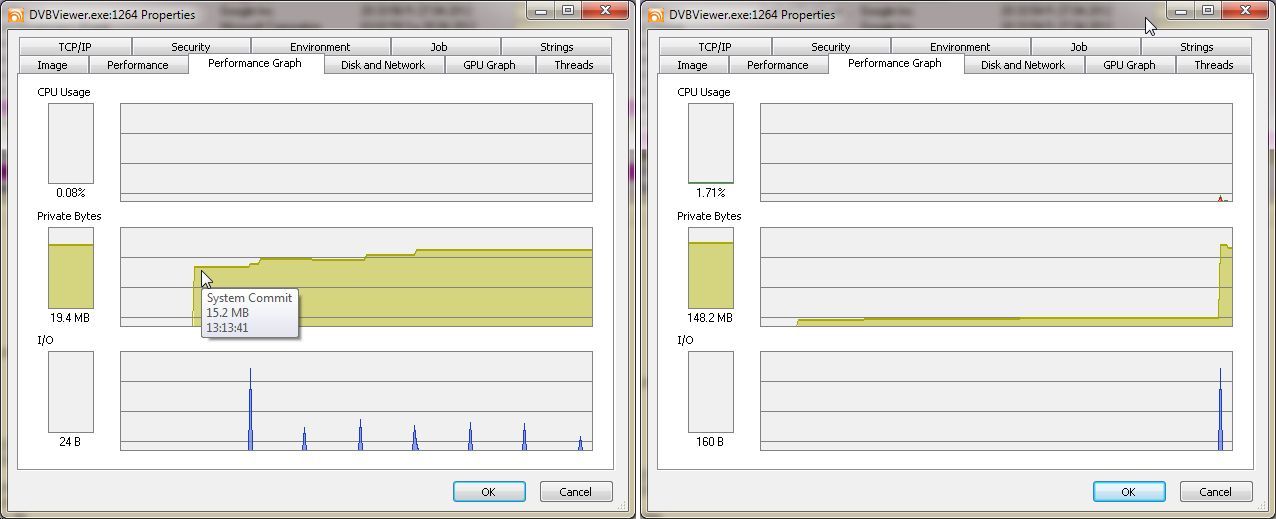
Task: Open Strings tab in right Properties window
Action: (x=1197, y=47)
